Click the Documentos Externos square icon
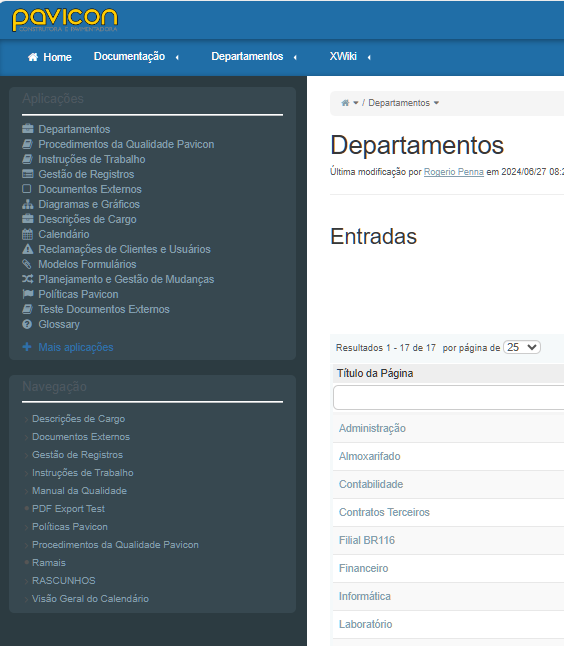 (27, 189)
